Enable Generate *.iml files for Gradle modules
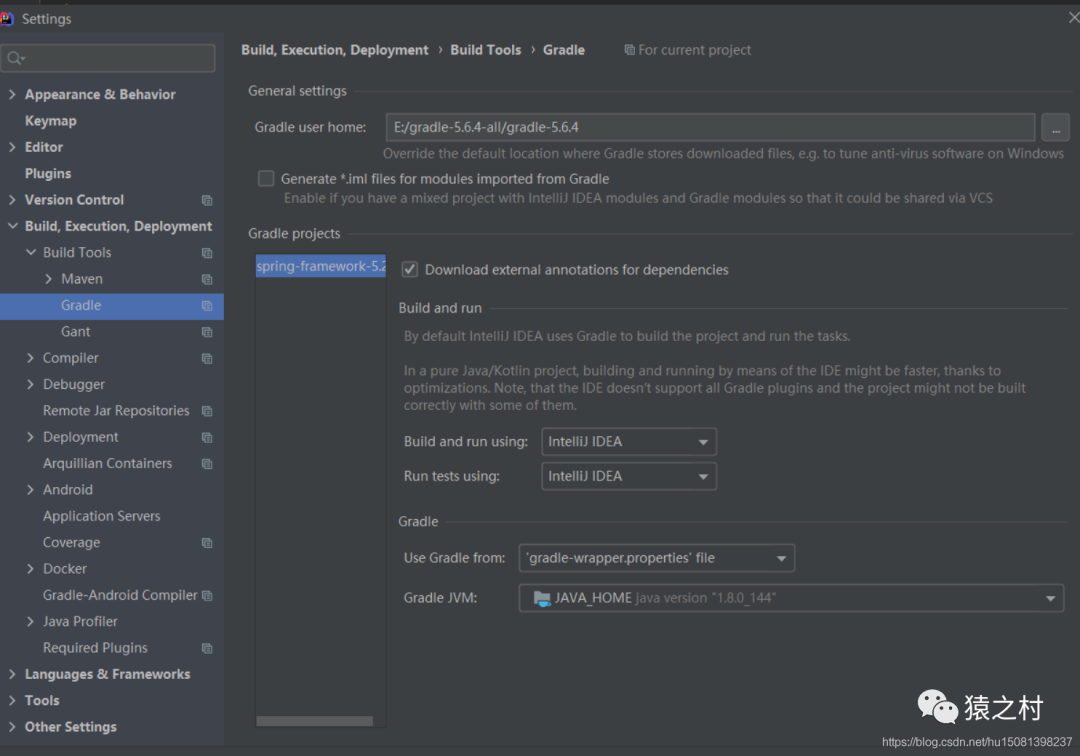This screenshot has height=756, width=1080. [266, 179]
